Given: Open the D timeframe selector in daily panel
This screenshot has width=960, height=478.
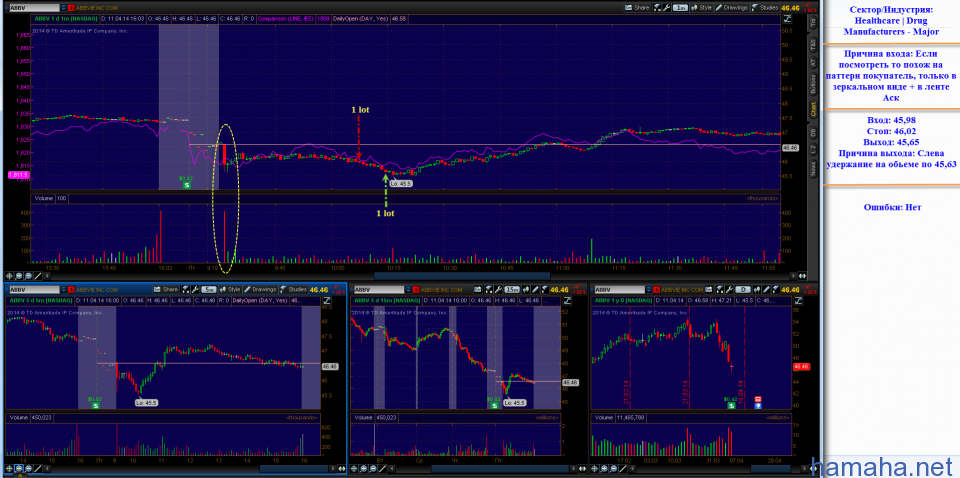Looking at the screenshot, I should (743, 289).
